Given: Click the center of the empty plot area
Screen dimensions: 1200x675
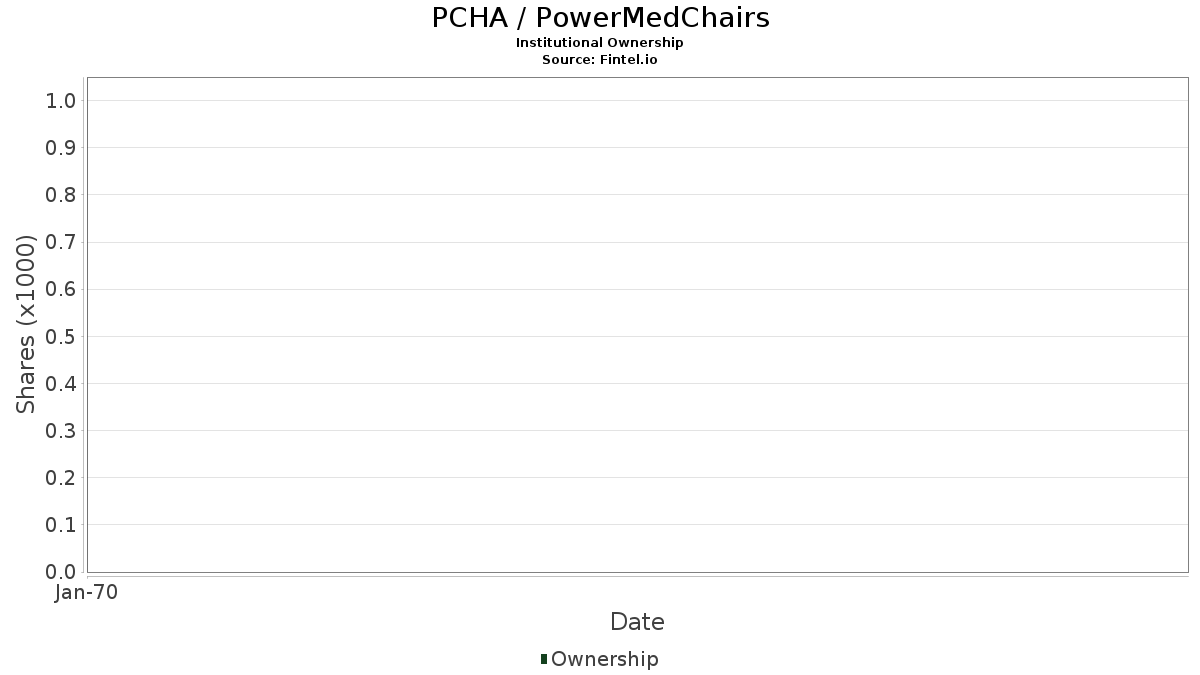Looking at the screenshot, I should tap(637, 325).
